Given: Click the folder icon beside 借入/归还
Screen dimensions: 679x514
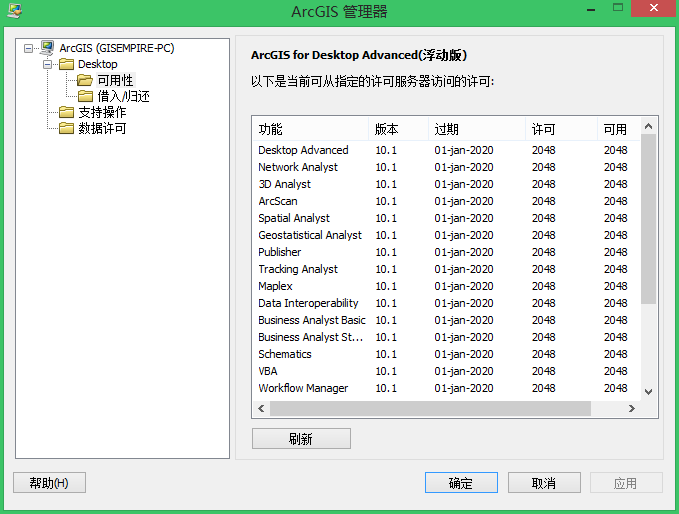Looking at the screenshot, I should (85, 96).
